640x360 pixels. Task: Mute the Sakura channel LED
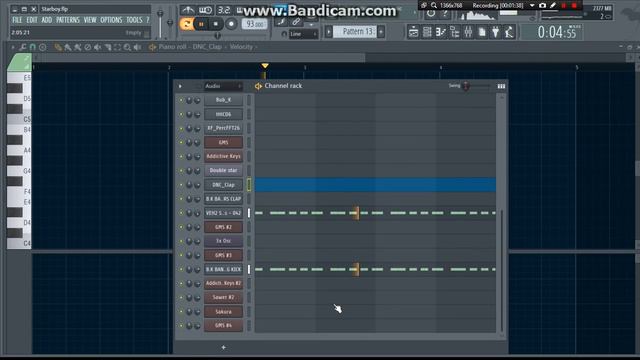point(181,312)
